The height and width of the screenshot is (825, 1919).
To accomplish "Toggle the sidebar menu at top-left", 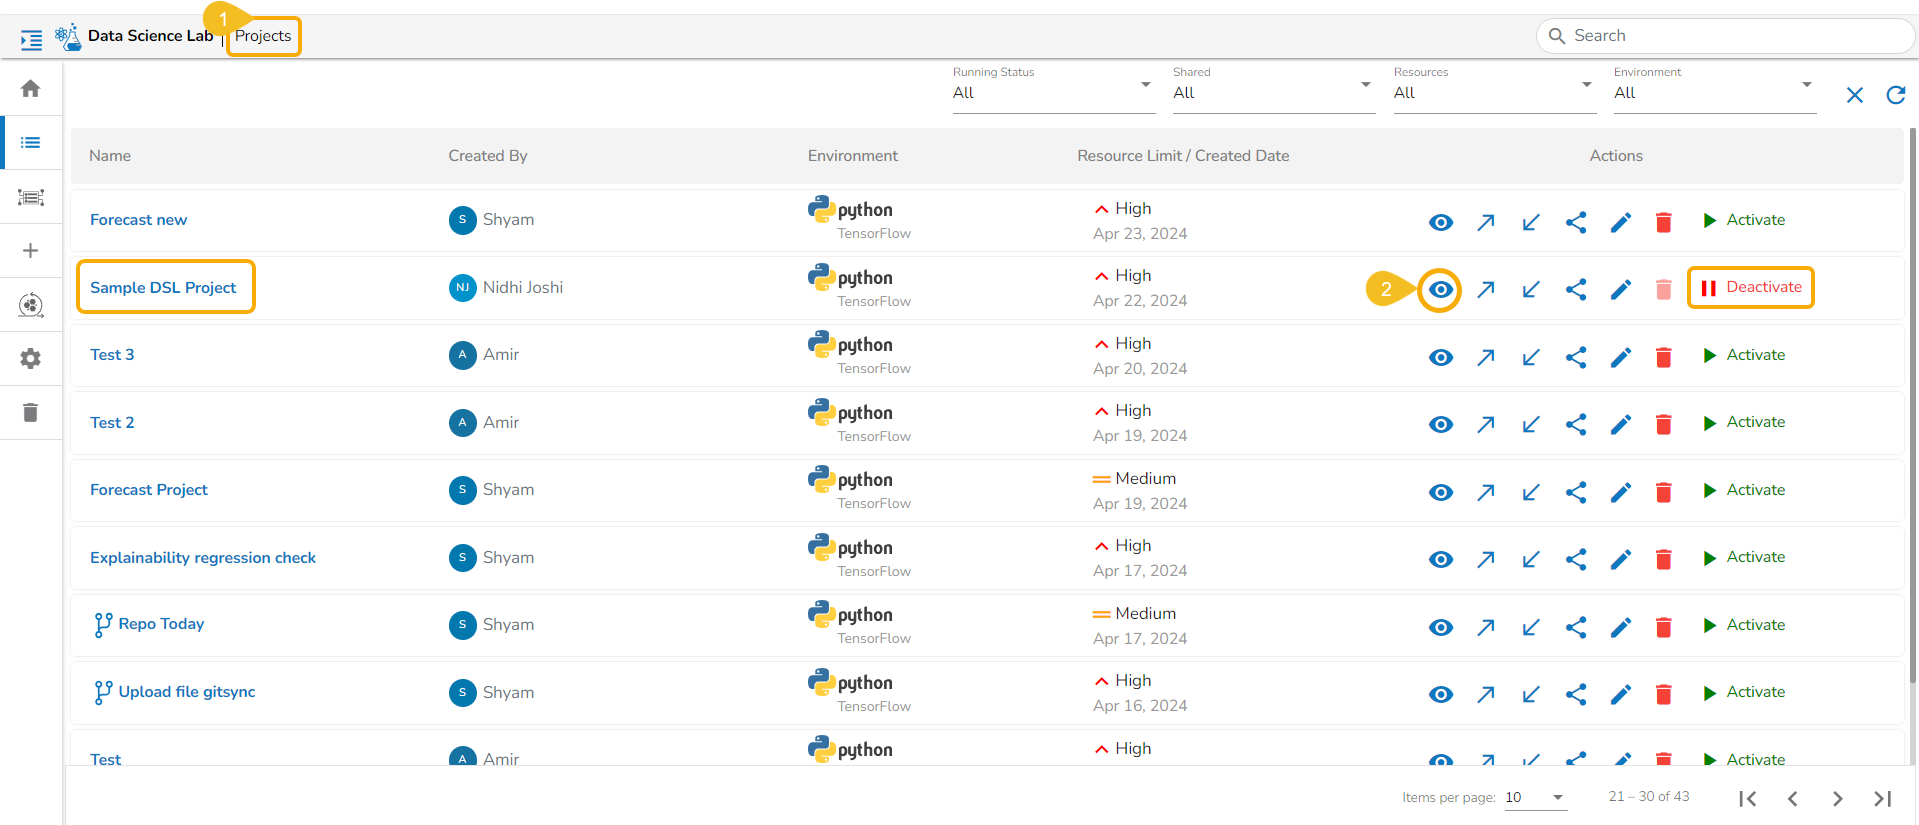I will coord(31,40).
